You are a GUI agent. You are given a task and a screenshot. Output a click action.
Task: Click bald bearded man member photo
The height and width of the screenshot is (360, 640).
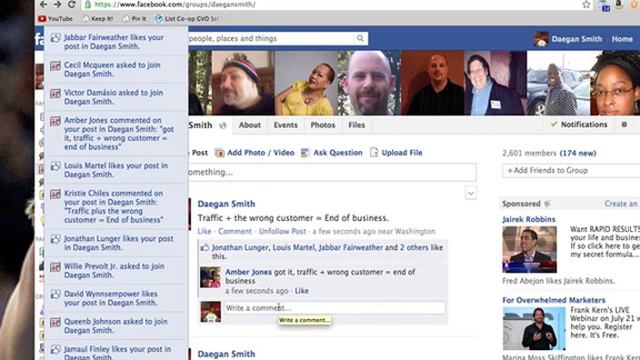coord(369,83)
